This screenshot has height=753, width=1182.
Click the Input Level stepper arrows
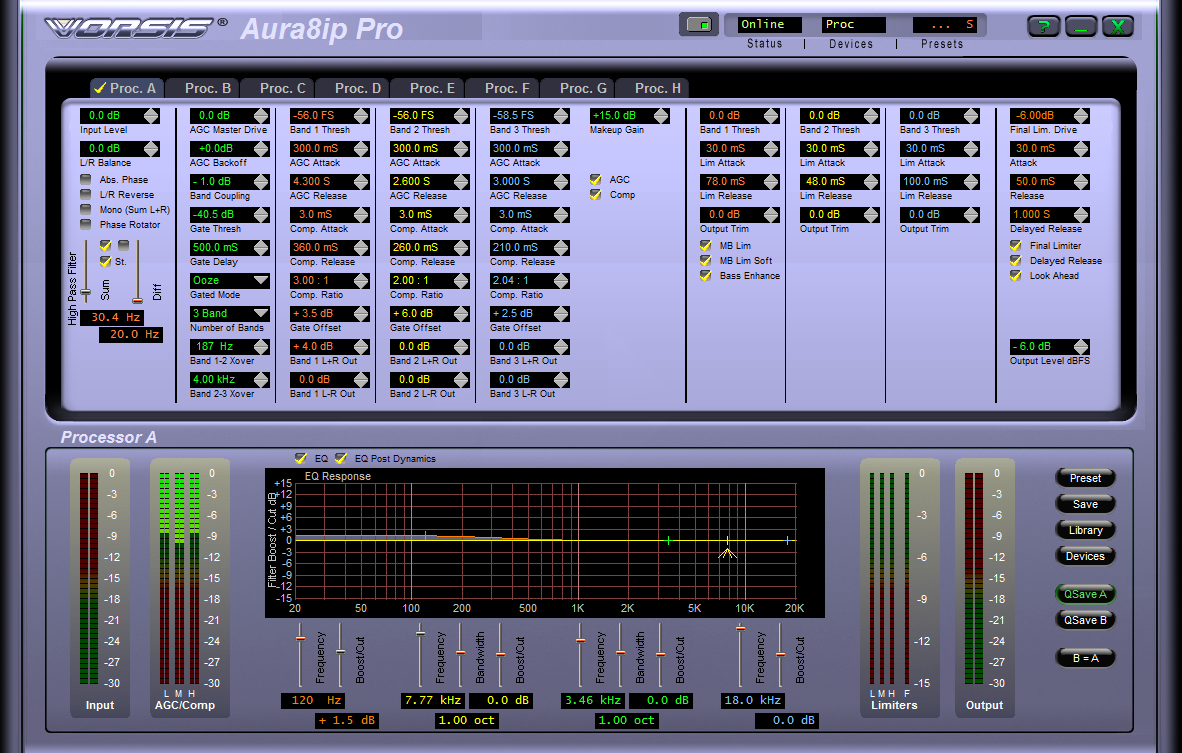[152, 115]
